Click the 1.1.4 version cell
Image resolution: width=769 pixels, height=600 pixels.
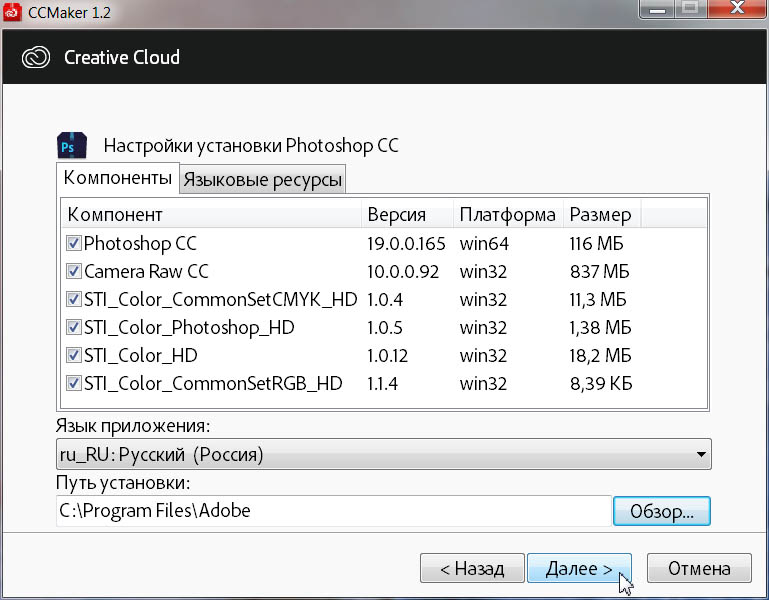click(x=382, y=383)
